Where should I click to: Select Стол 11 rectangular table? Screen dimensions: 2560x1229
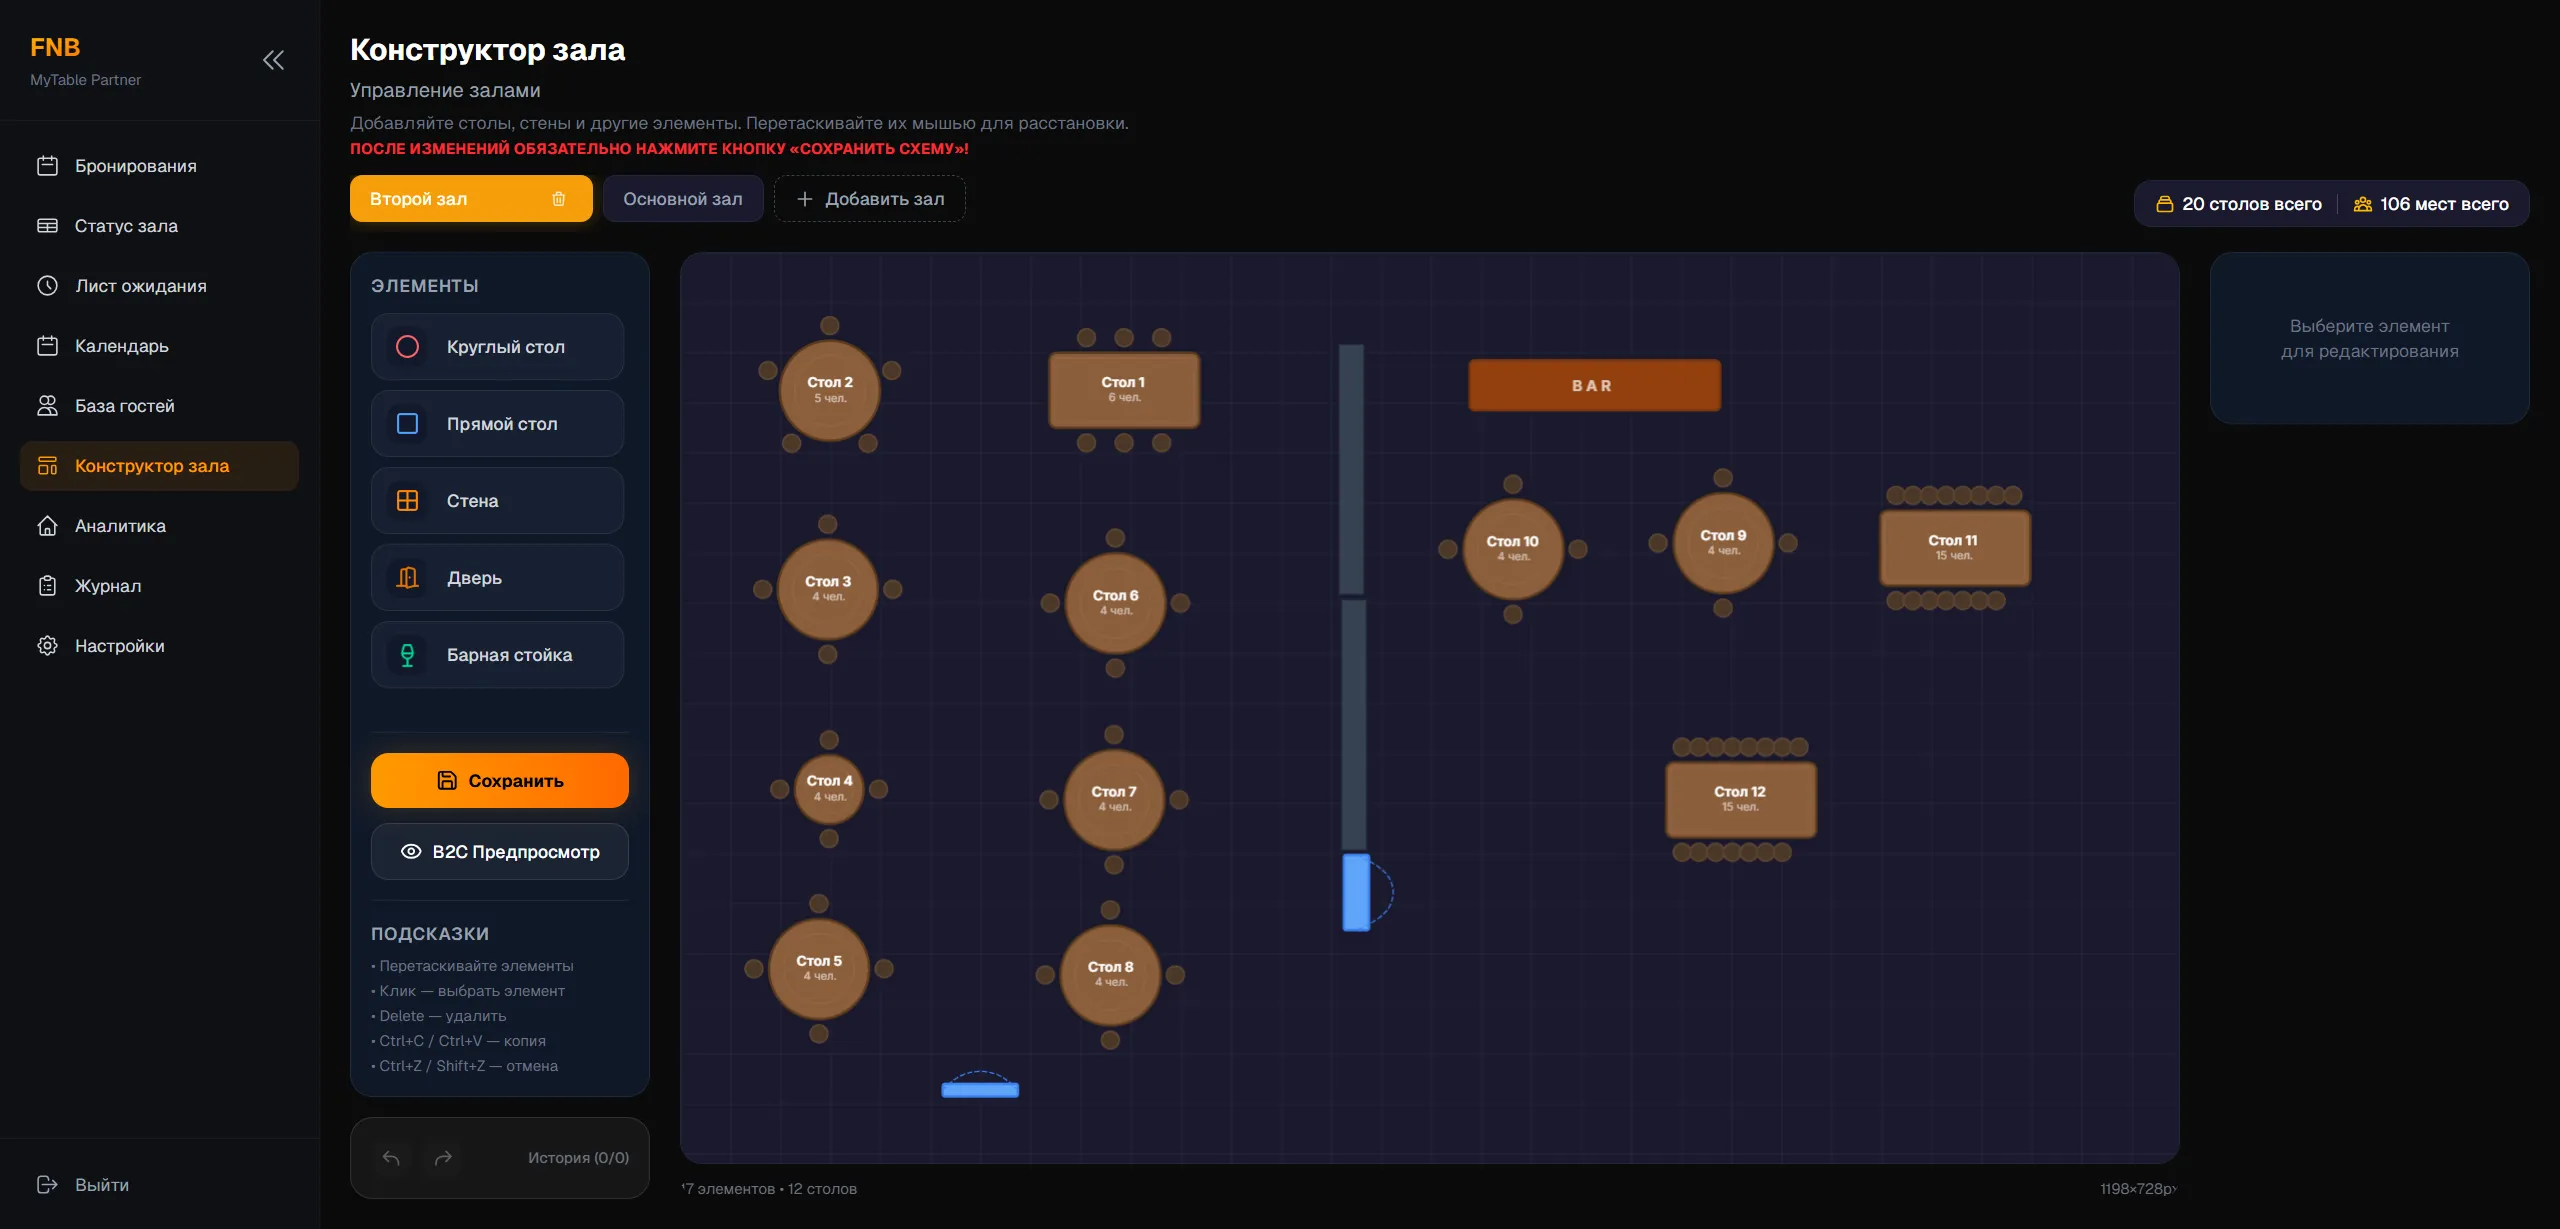[1953, 547]
